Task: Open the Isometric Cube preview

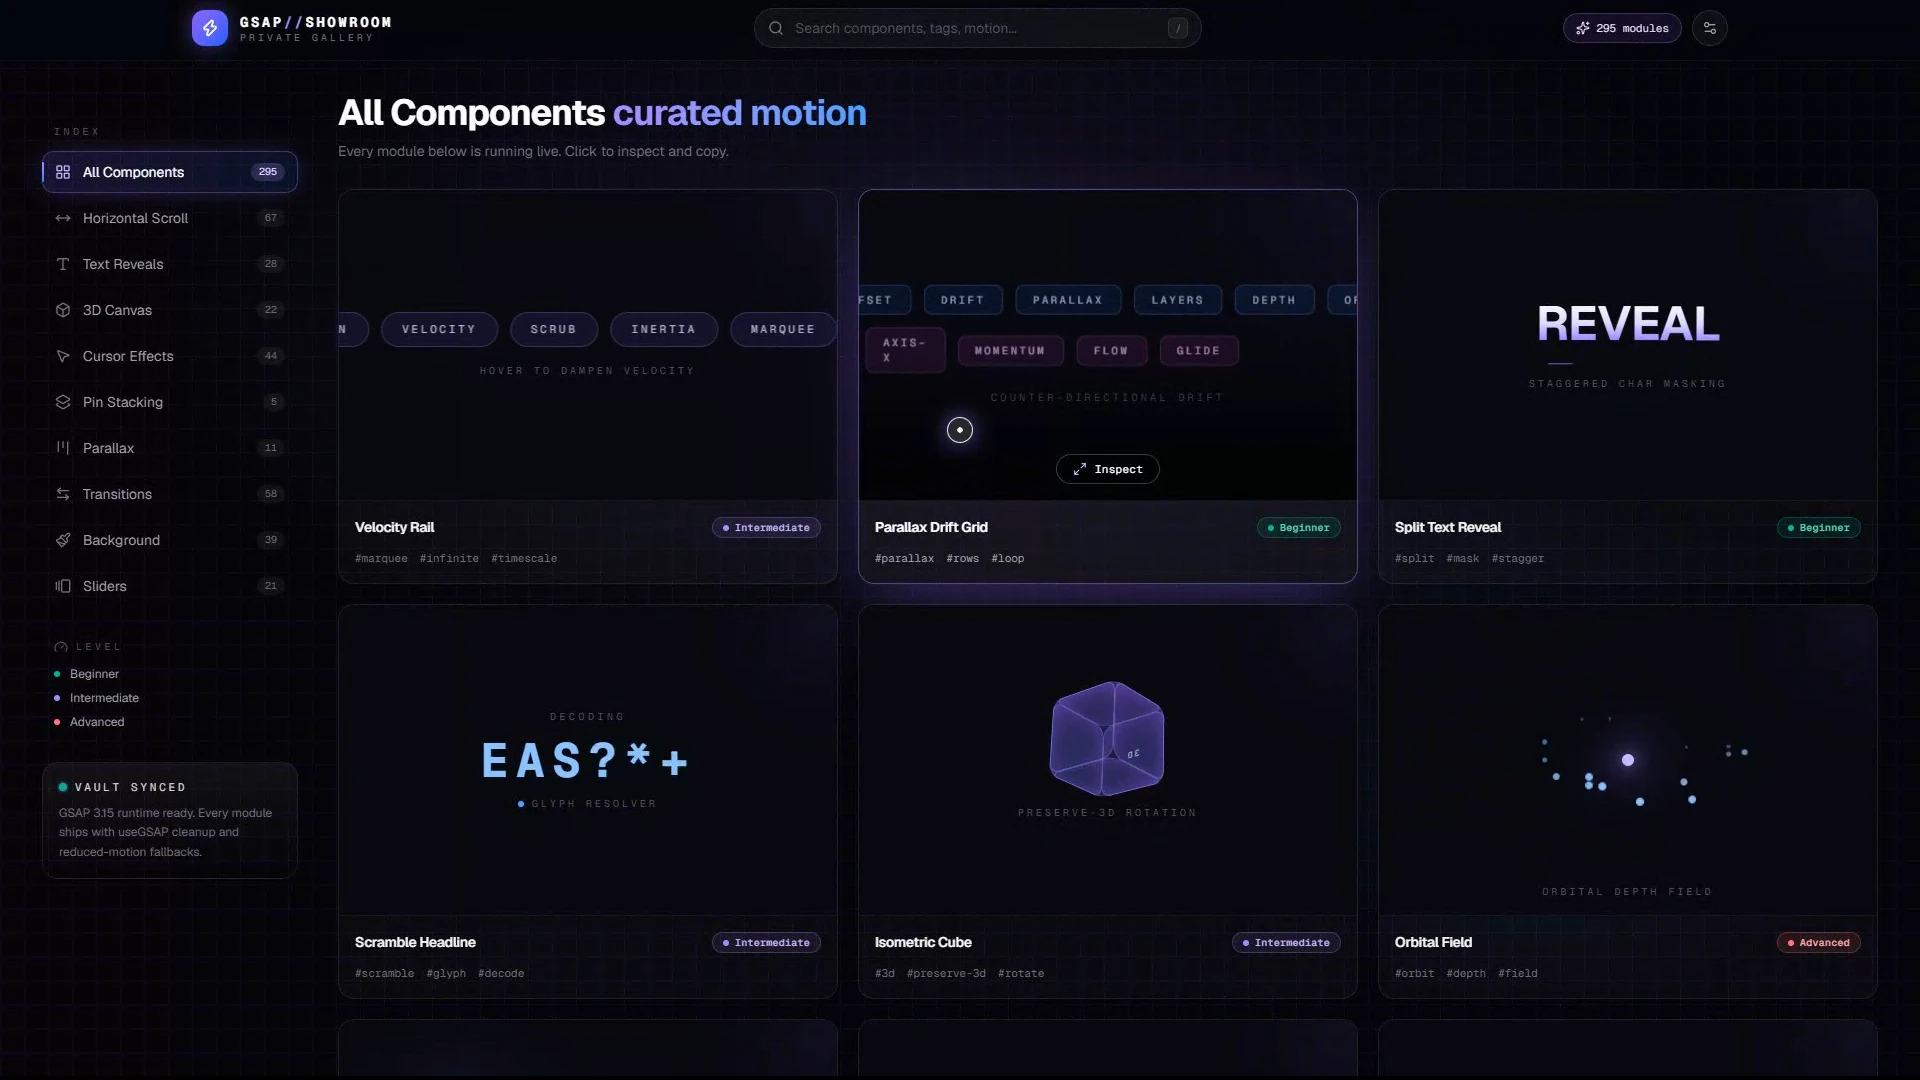Action: (x=1107, y=760)
